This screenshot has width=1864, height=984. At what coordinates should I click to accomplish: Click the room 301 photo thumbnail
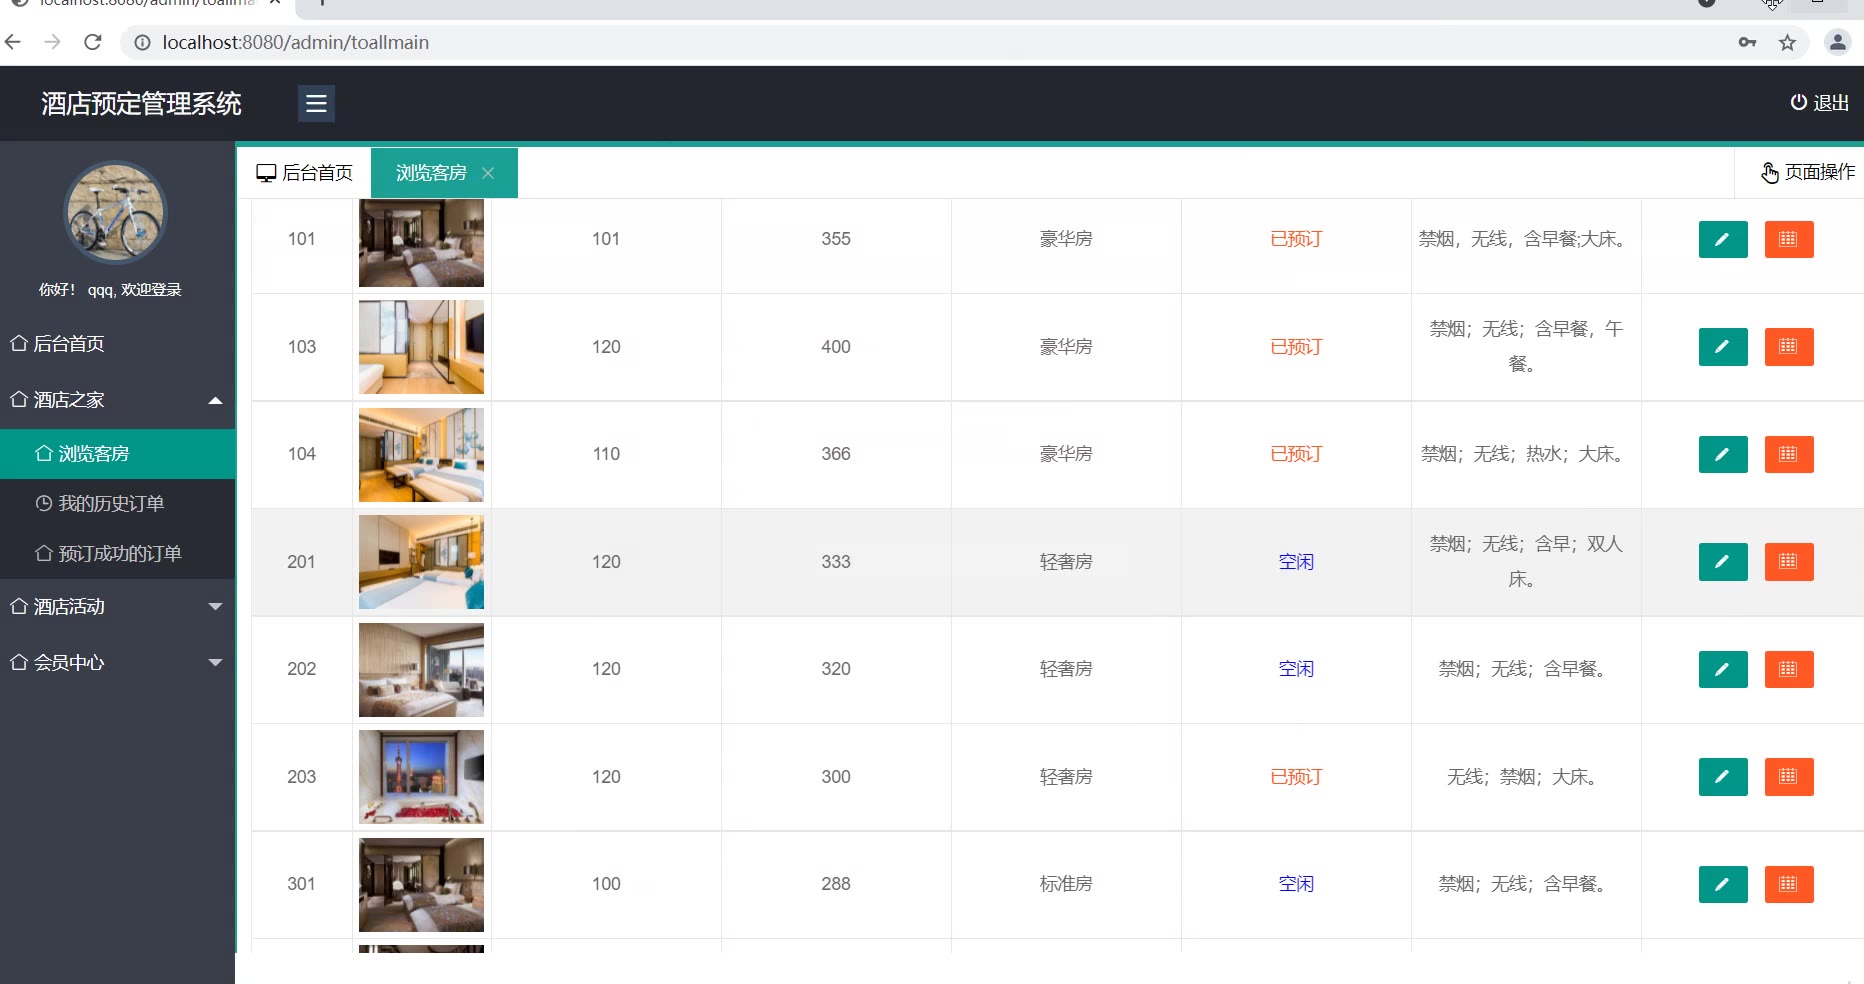(421, 884)
